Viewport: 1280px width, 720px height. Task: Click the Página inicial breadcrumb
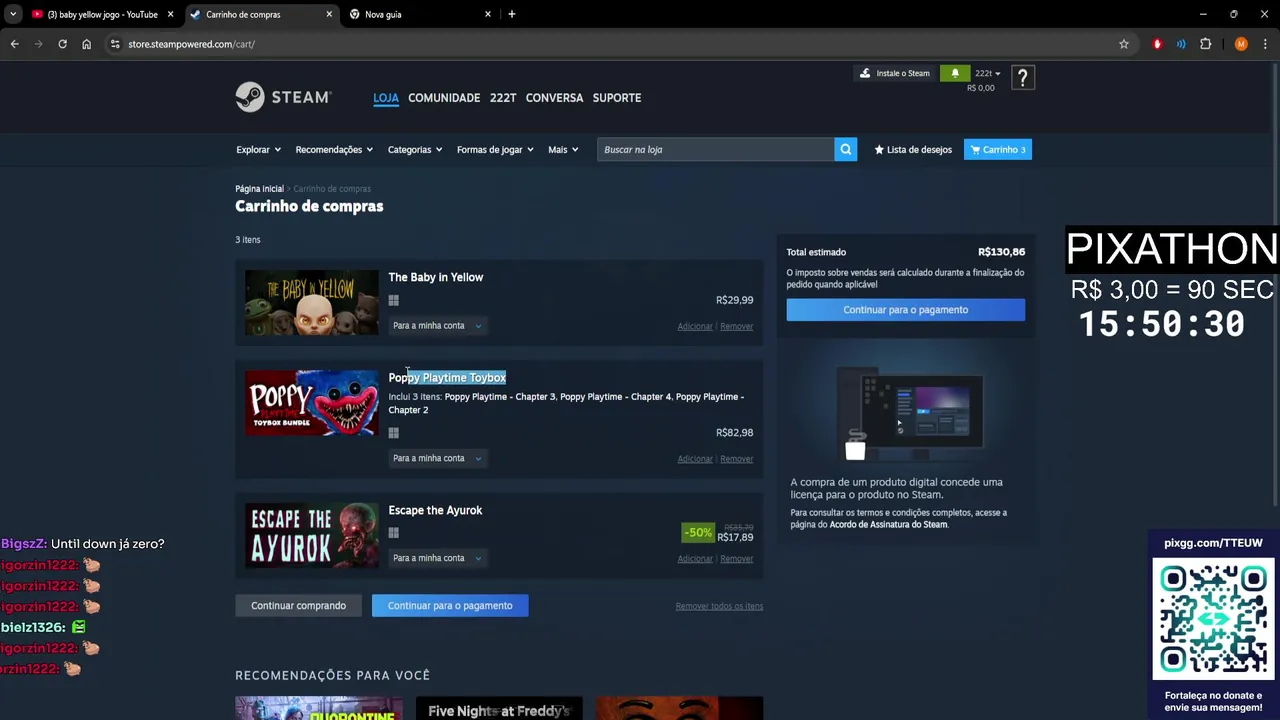[x=259, y=189]
